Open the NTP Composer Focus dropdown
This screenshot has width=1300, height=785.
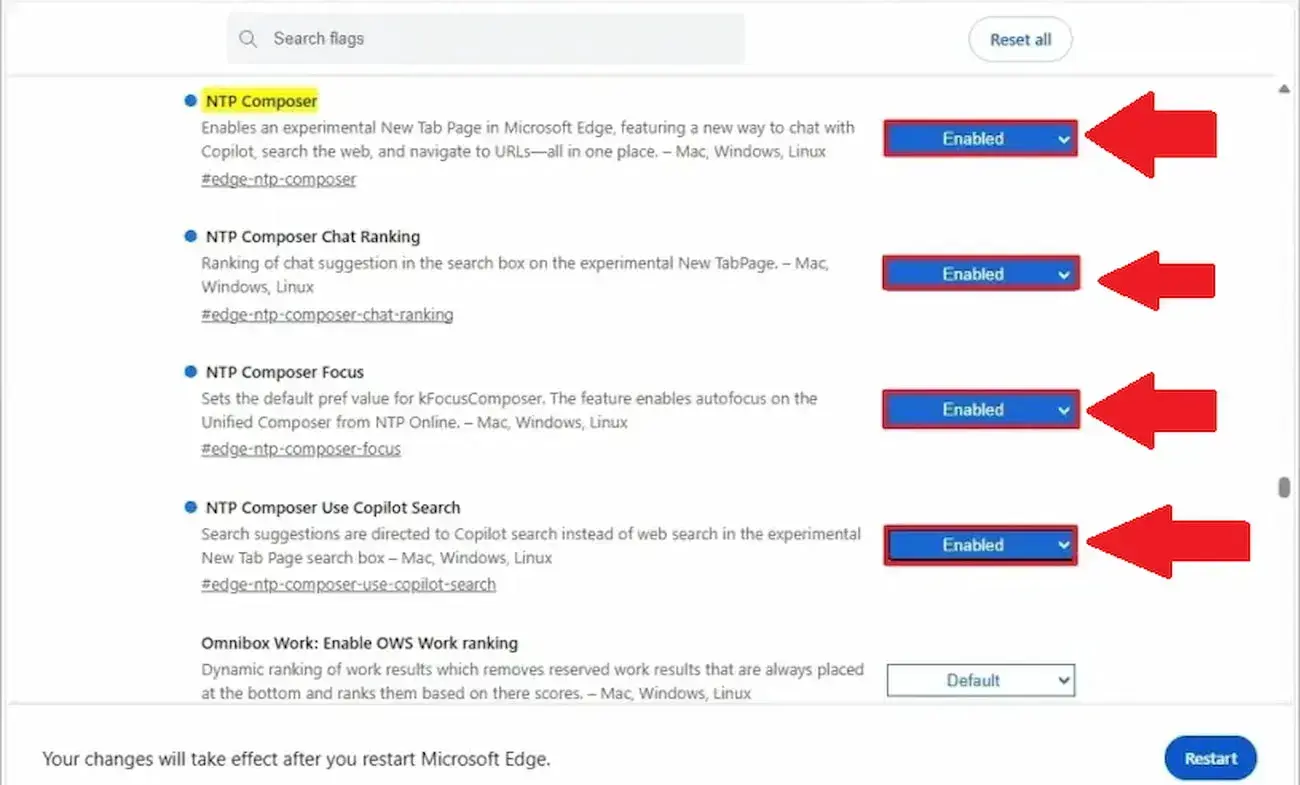[x=979, y=409]
